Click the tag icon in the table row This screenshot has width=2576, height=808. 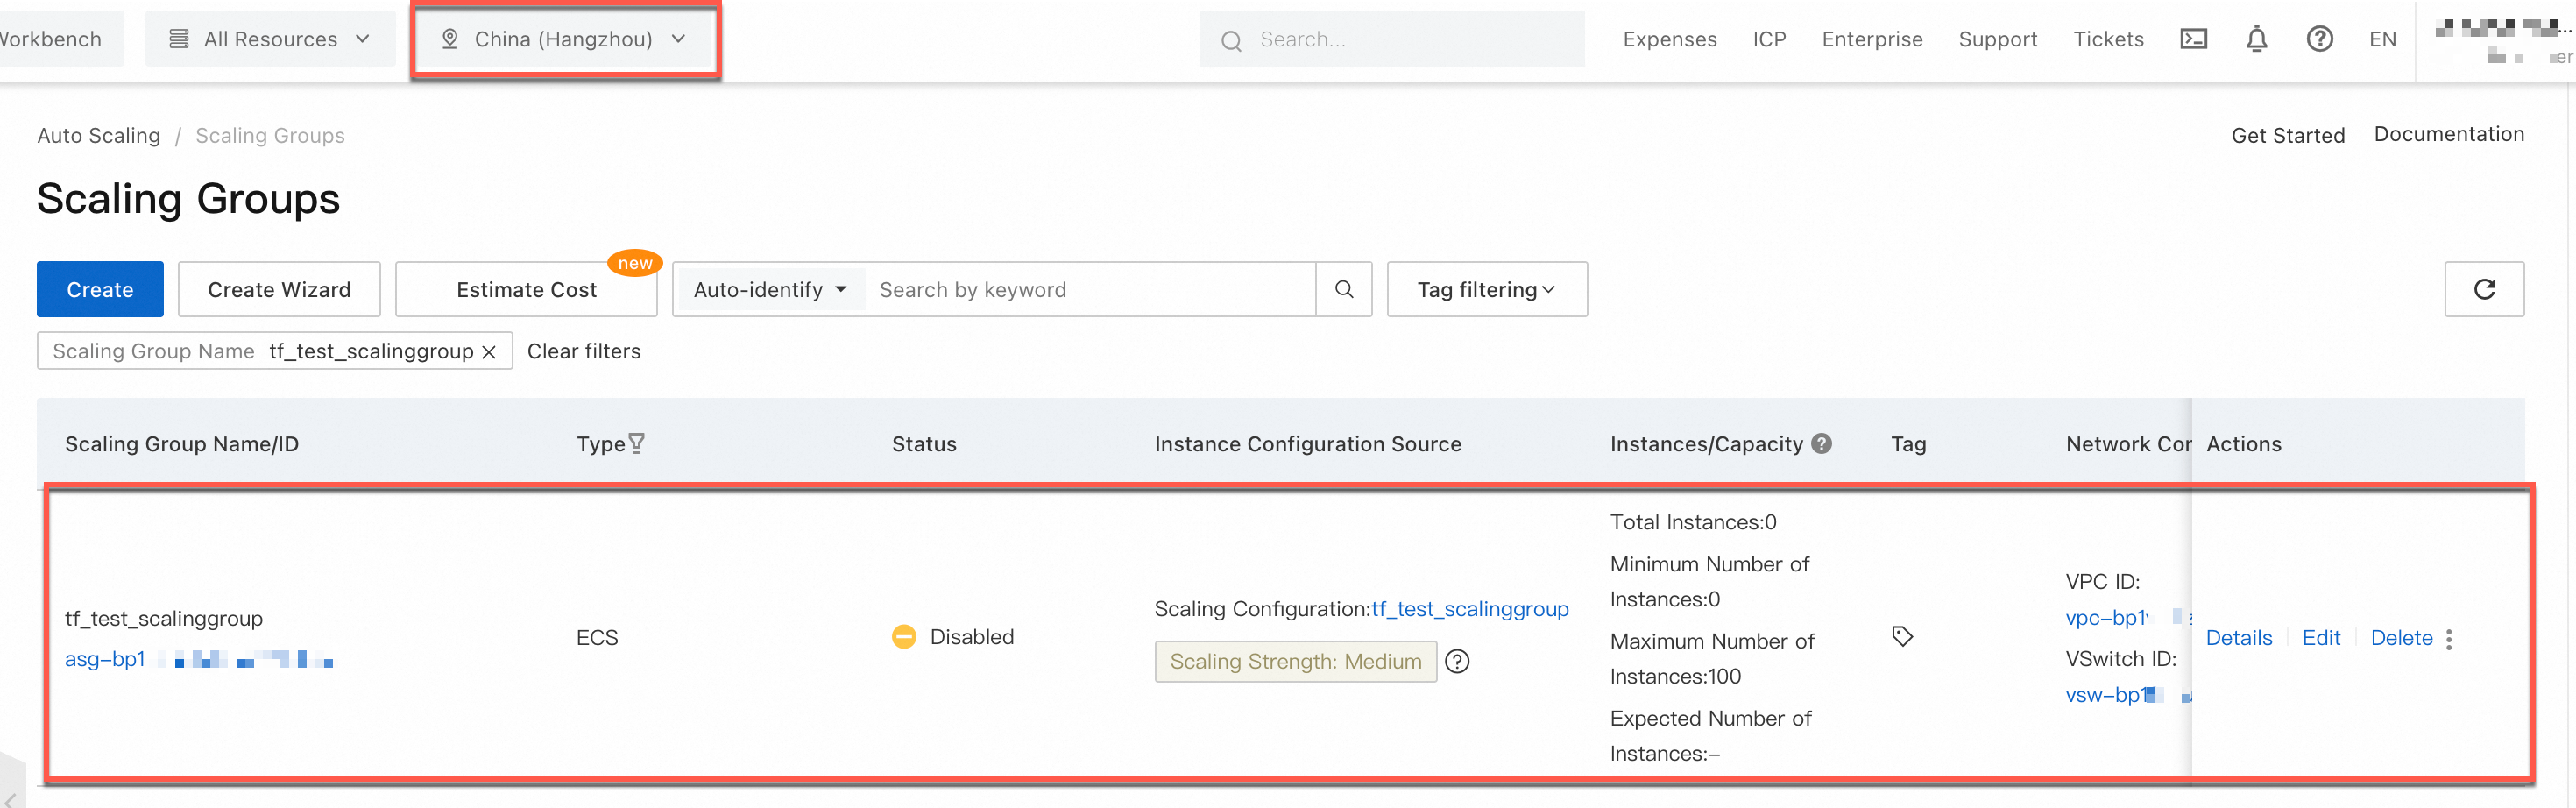1902,636
